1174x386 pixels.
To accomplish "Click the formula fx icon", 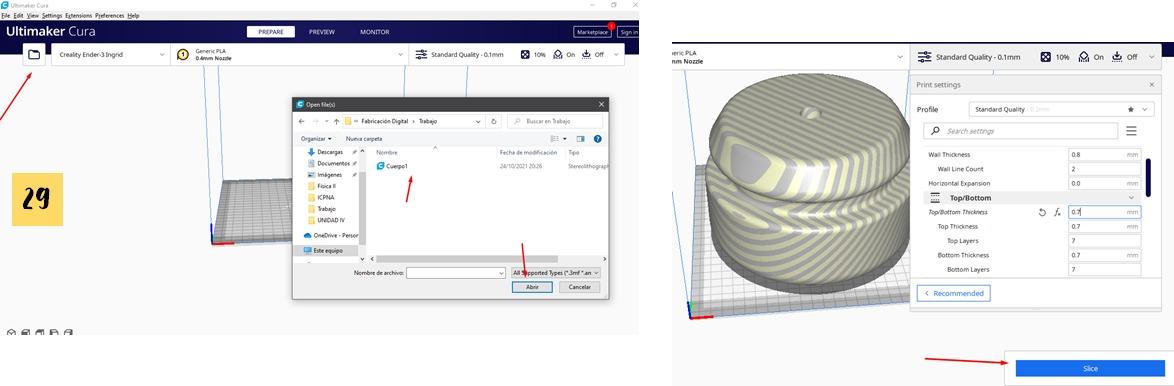I will tap(1057, 212).
